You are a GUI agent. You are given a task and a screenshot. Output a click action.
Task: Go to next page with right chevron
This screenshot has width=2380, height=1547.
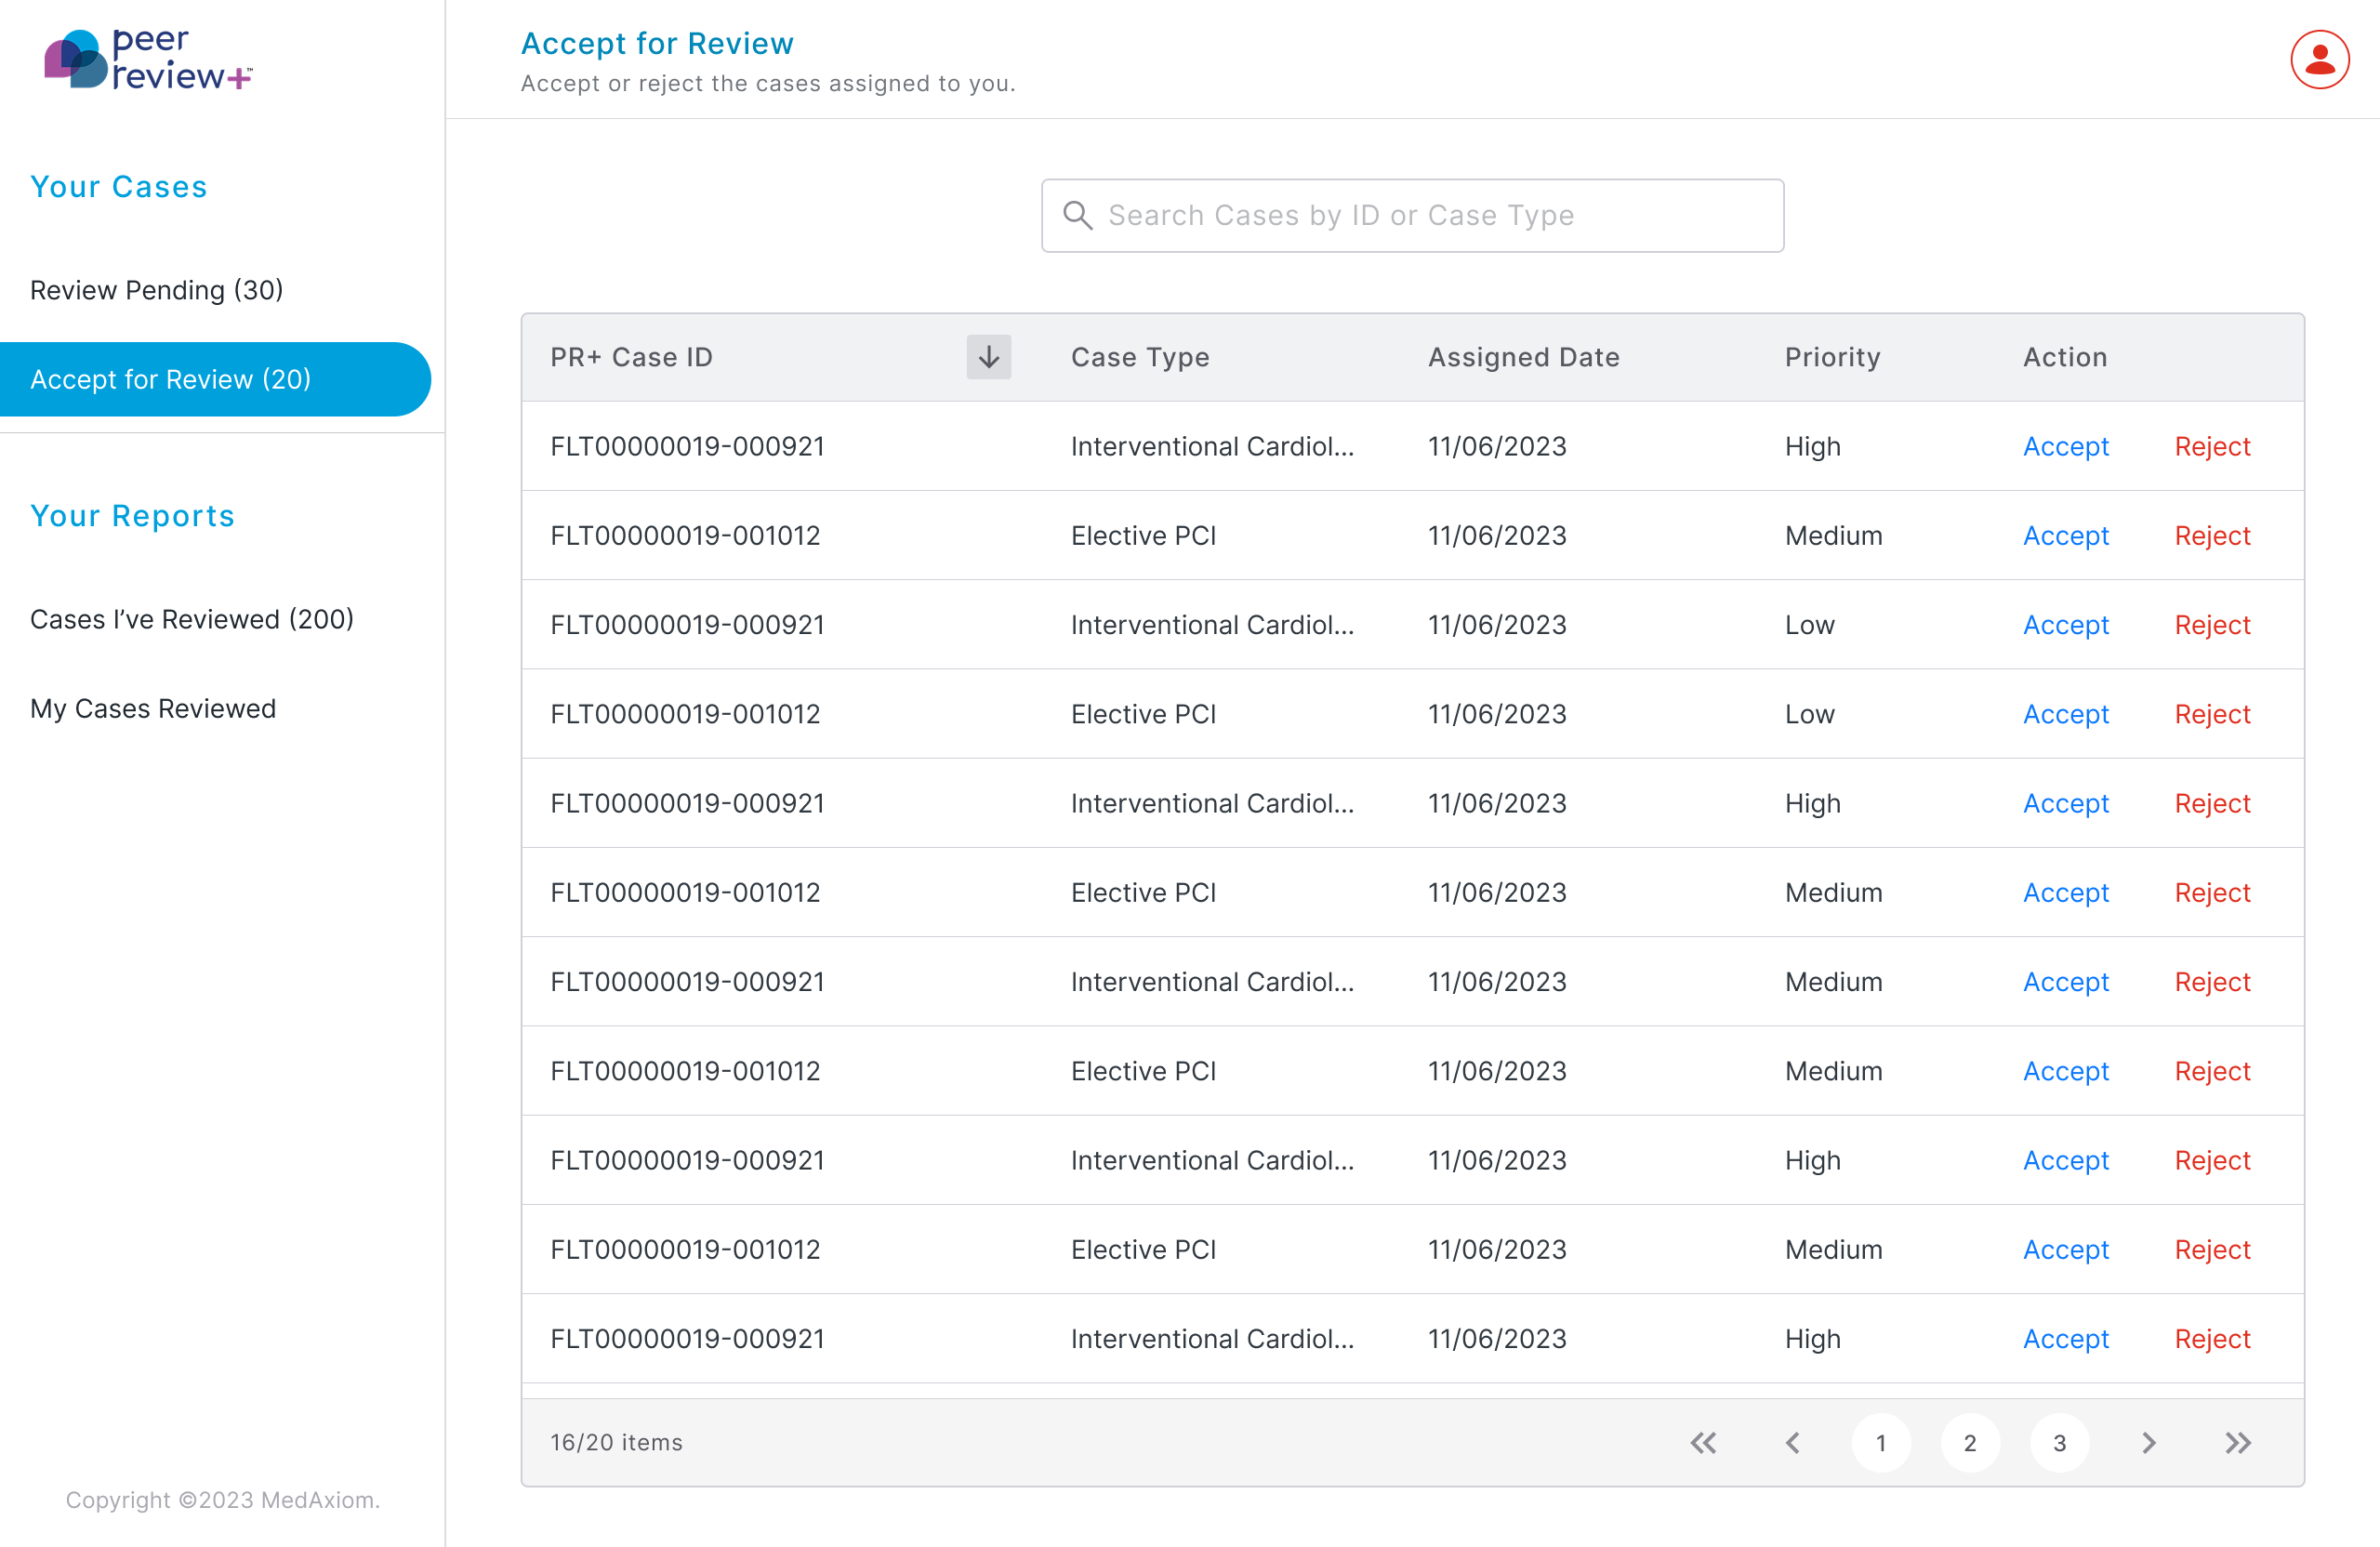pyautogui.click(x=2148, y=1442)
